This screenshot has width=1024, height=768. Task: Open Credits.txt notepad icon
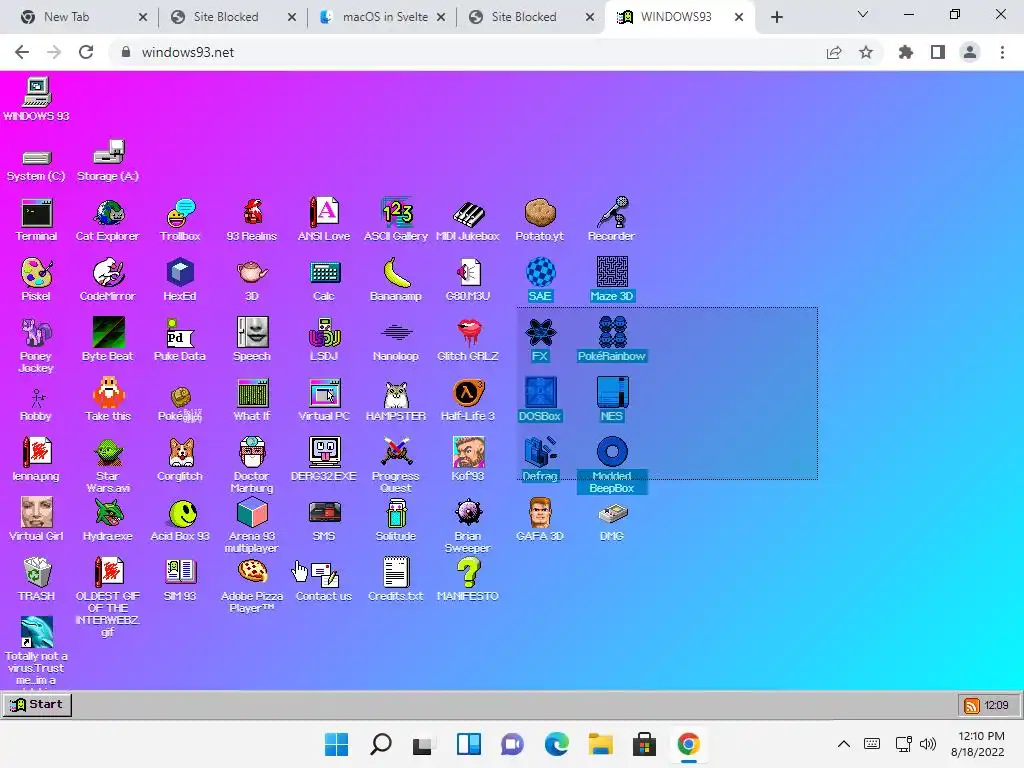(396, 580)
